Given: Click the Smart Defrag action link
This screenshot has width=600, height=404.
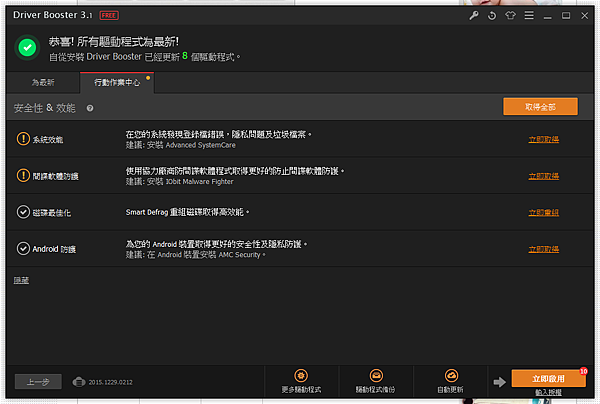Looking at the screenshot, I should pos(543,212).
